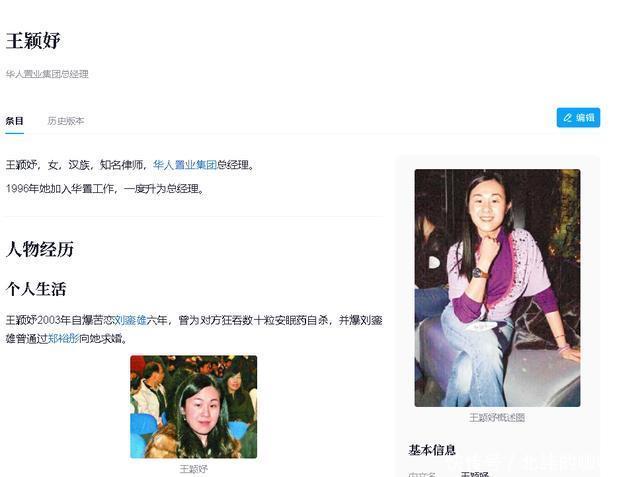Click the 个人生活 subsection heading
640x477 pixels.
36,289
